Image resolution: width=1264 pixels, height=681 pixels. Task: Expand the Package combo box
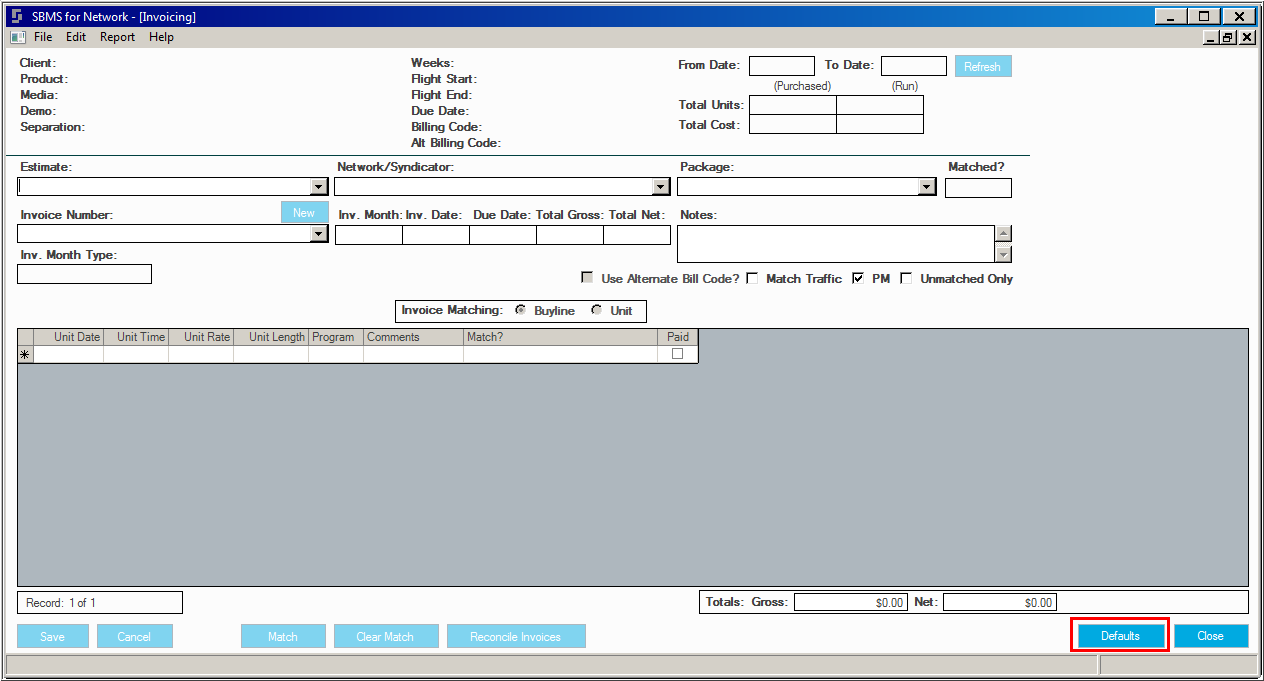[x=927, y=187]
